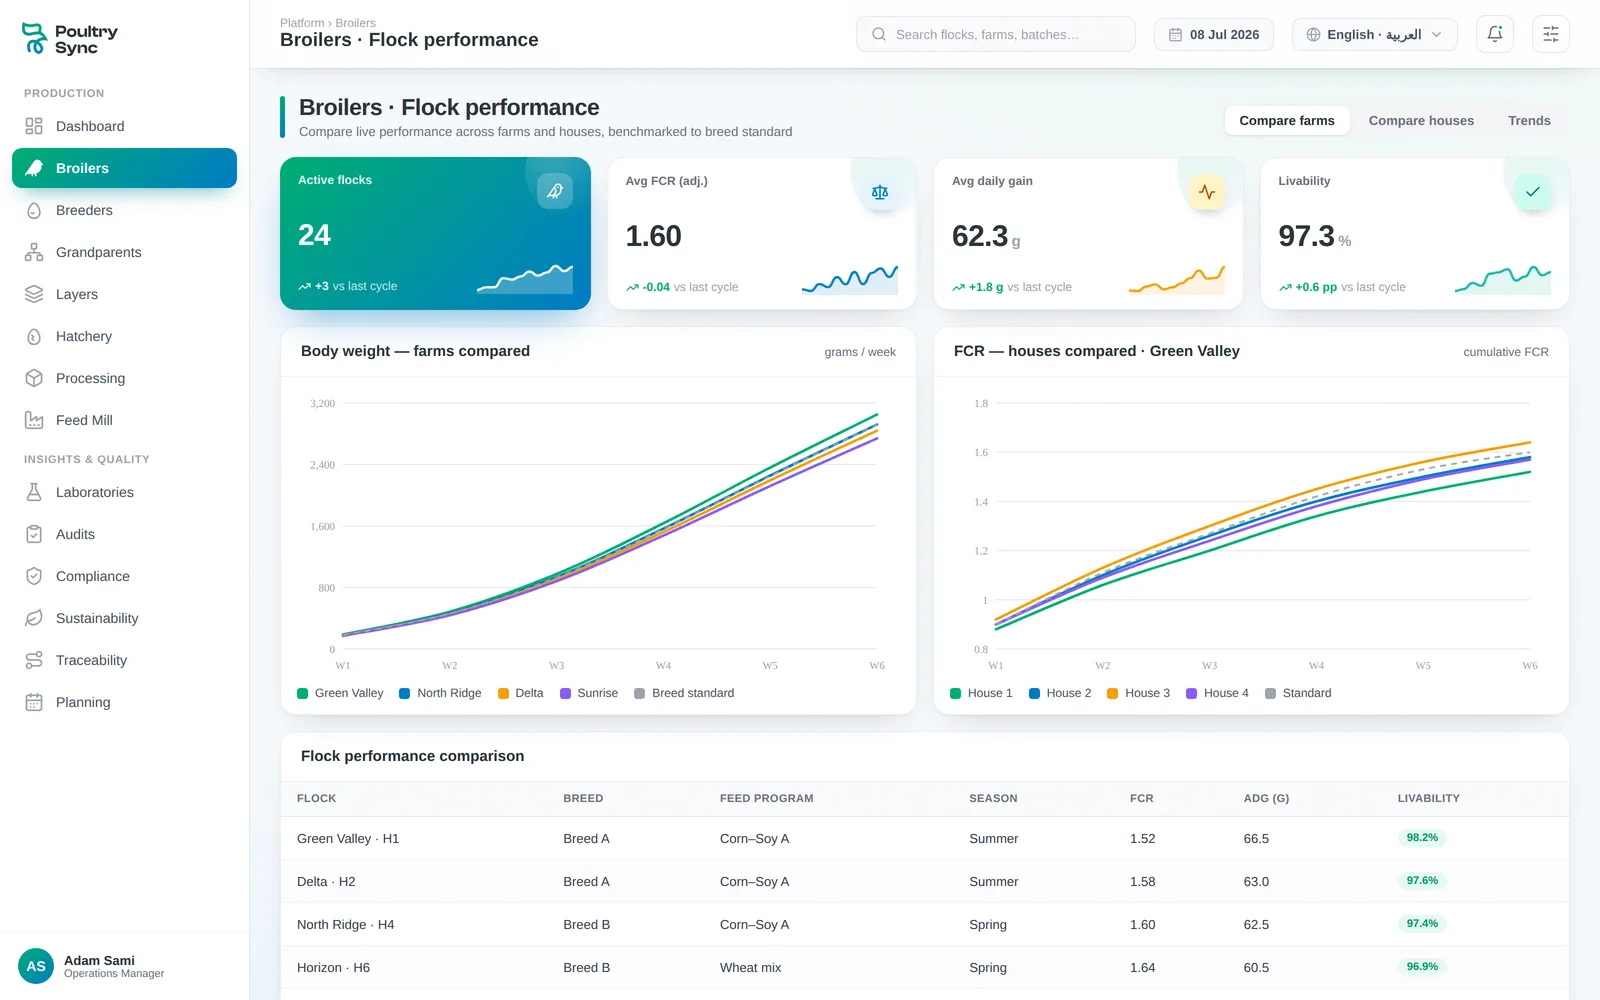Select the Compare farms tab
Viewport: 1600px width, 1000px height.
(x=1287, y=120)
